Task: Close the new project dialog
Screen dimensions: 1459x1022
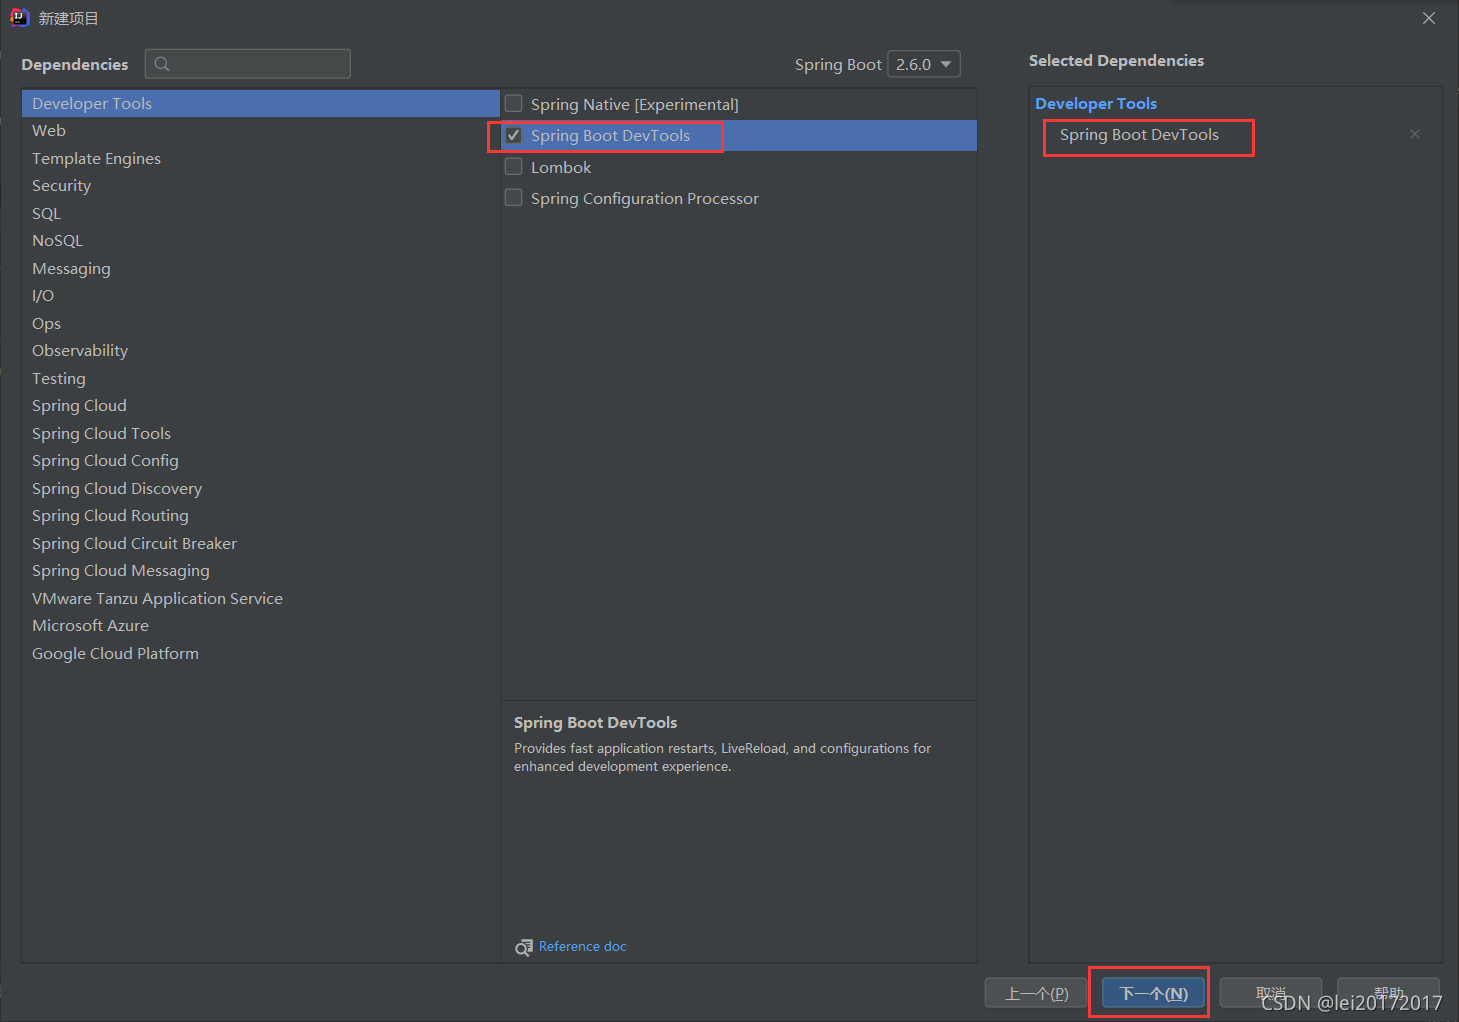Action: click(1429, 18)
